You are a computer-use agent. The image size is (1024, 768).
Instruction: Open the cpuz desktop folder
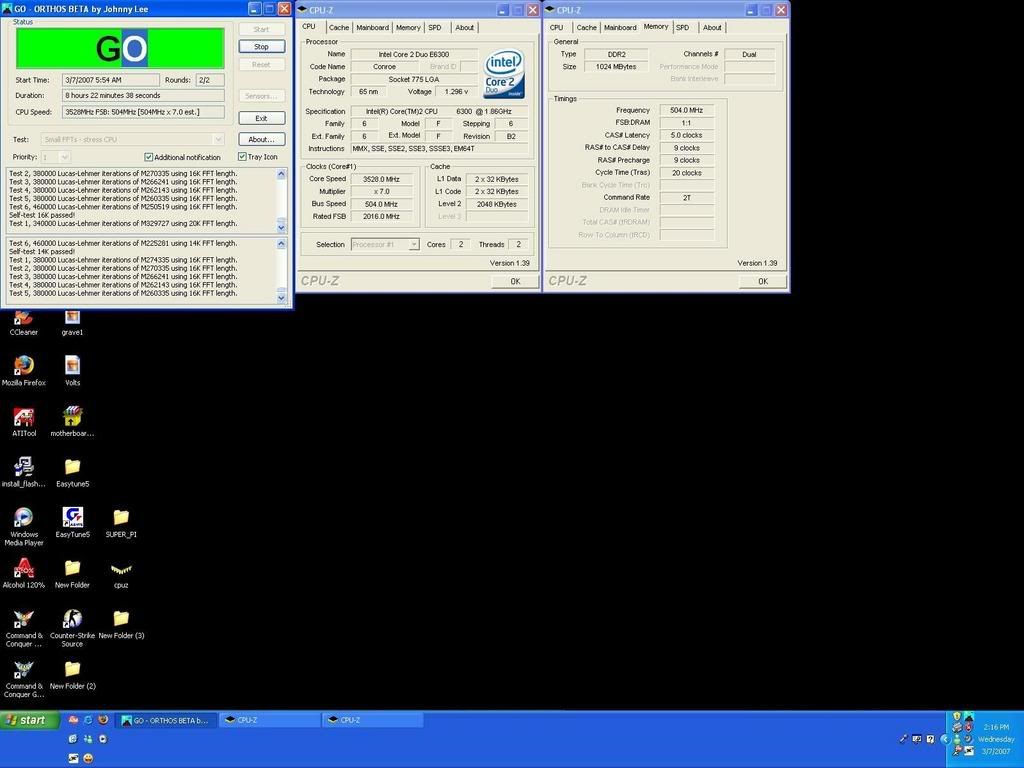[121, 569]
